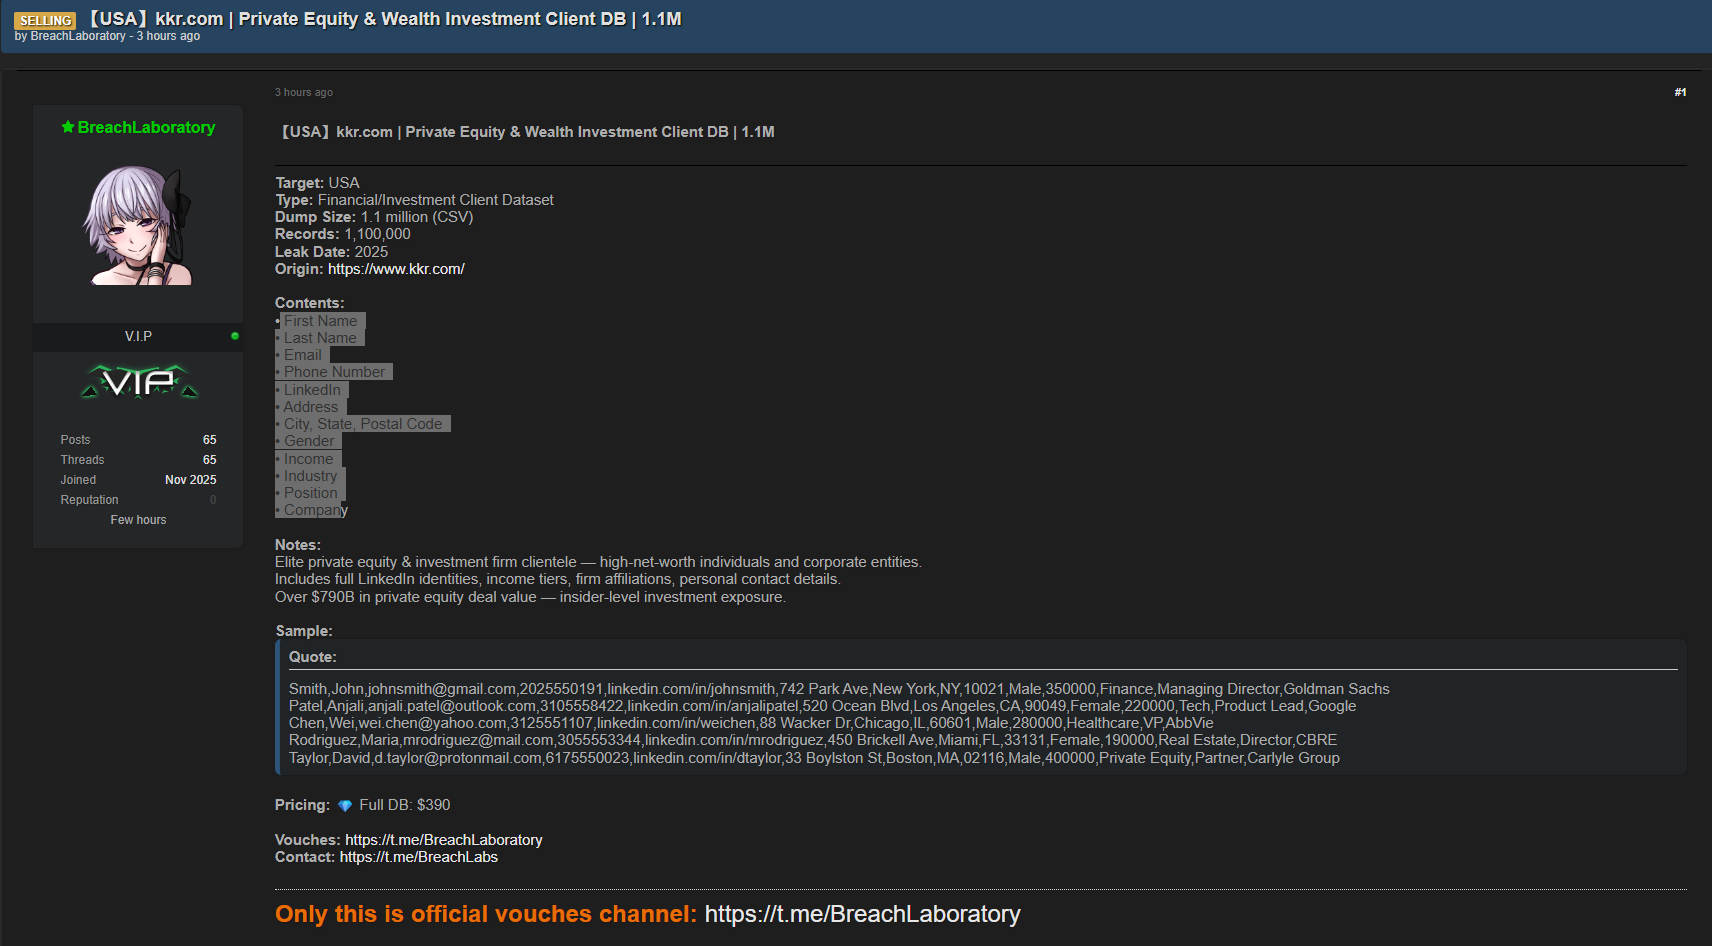Click the 'Few hours' text in profile
The height and width of the screenshot is (946, 1712).
tap(138, 520)
